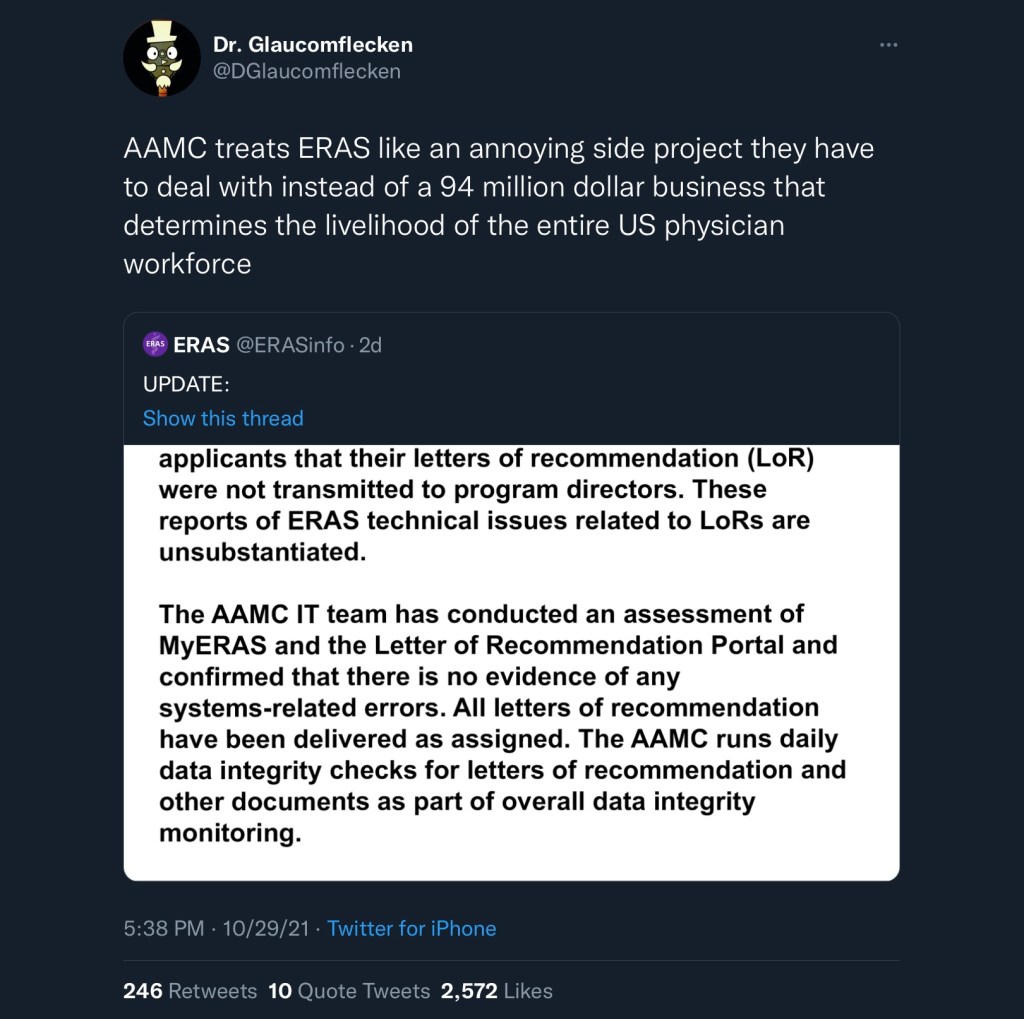Click the "unsubstantiated" paragraph in image

coord(484,505)
